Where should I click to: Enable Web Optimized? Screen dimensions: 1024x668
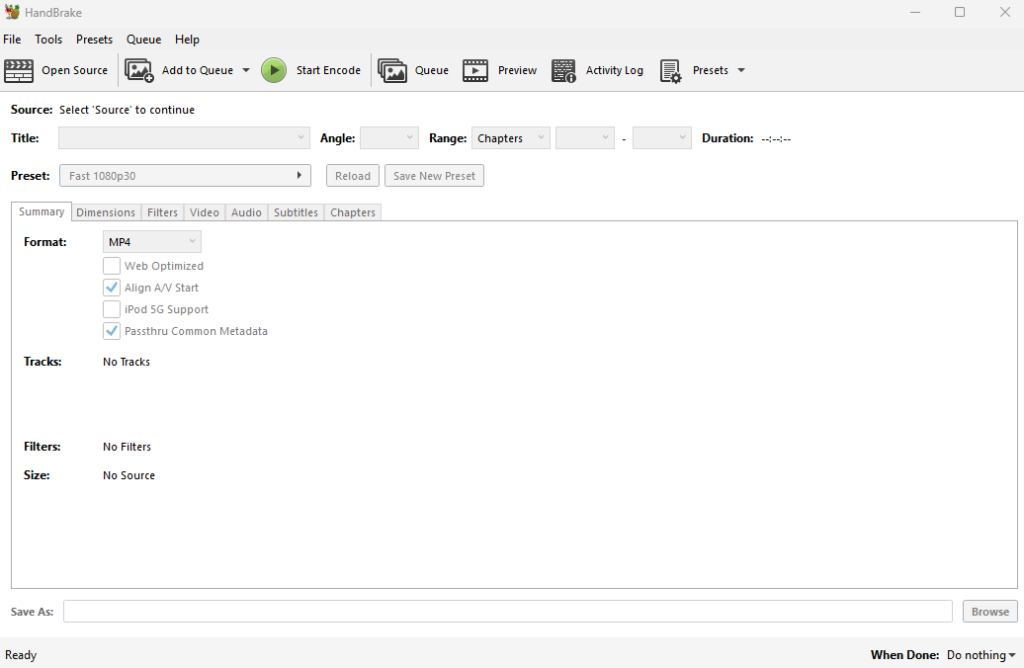(112, 266)
